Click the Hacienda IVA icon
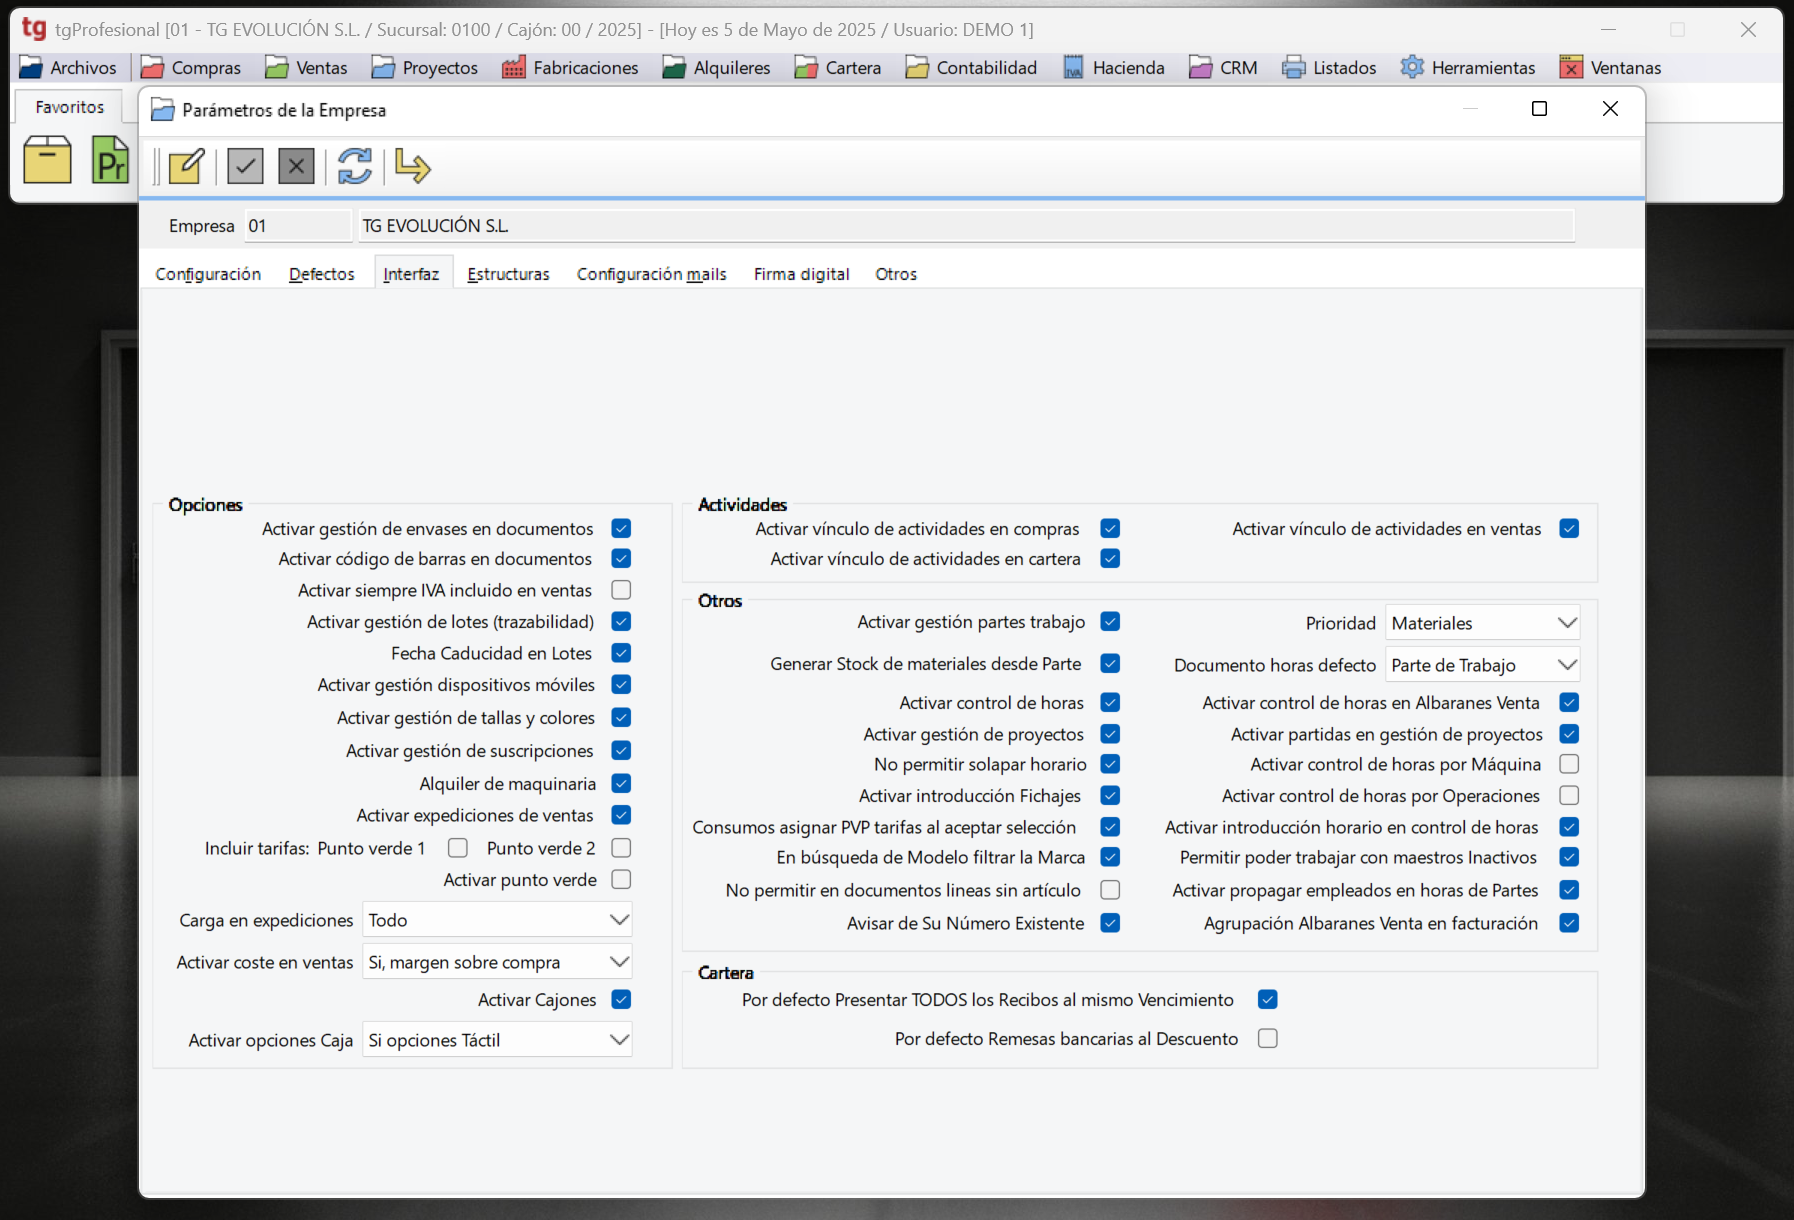The width and height of the screenshot is (1794, 1220). pos(1073,67)
